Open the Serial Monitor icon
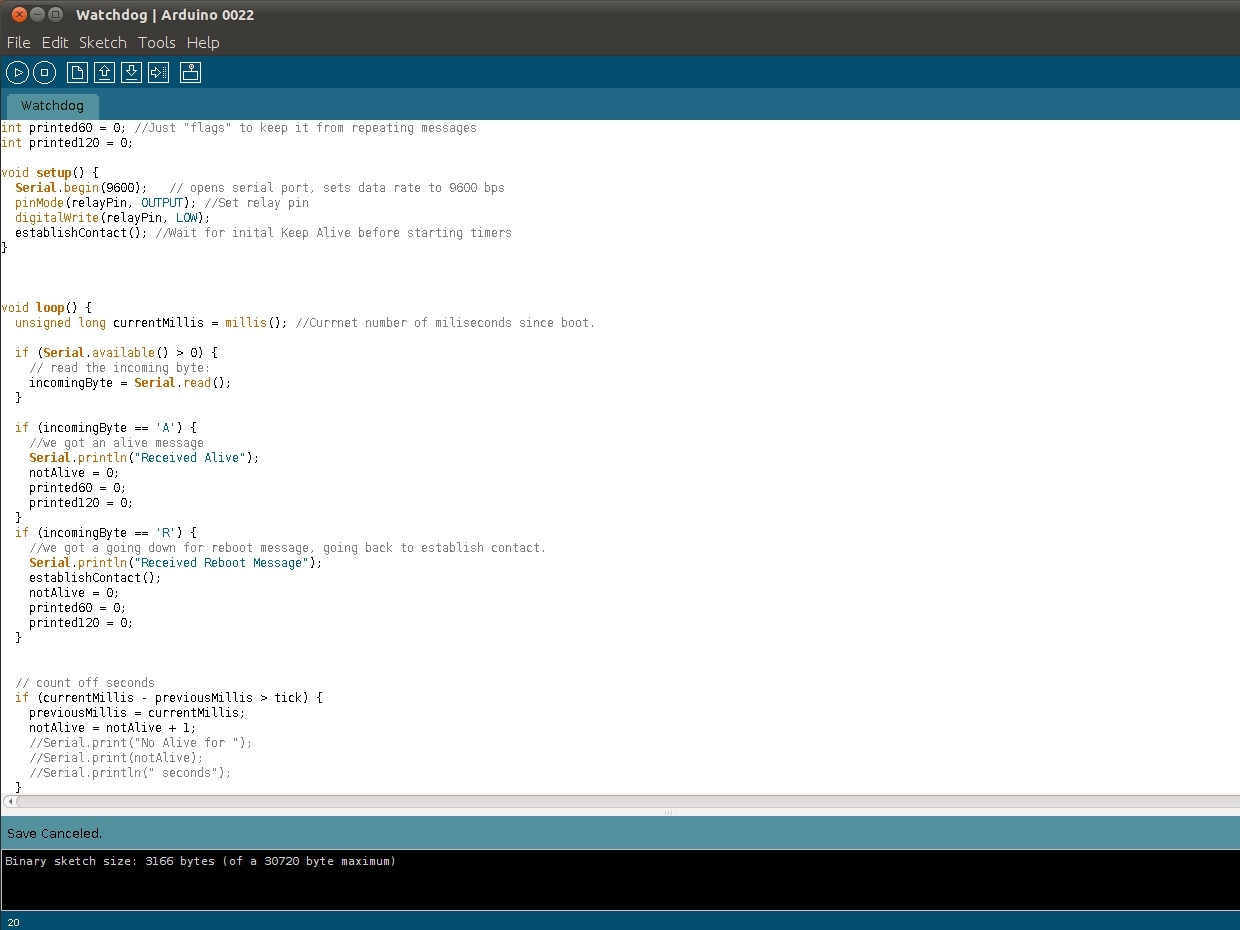This screenshot has height=930, width=1240. (191, 72)
